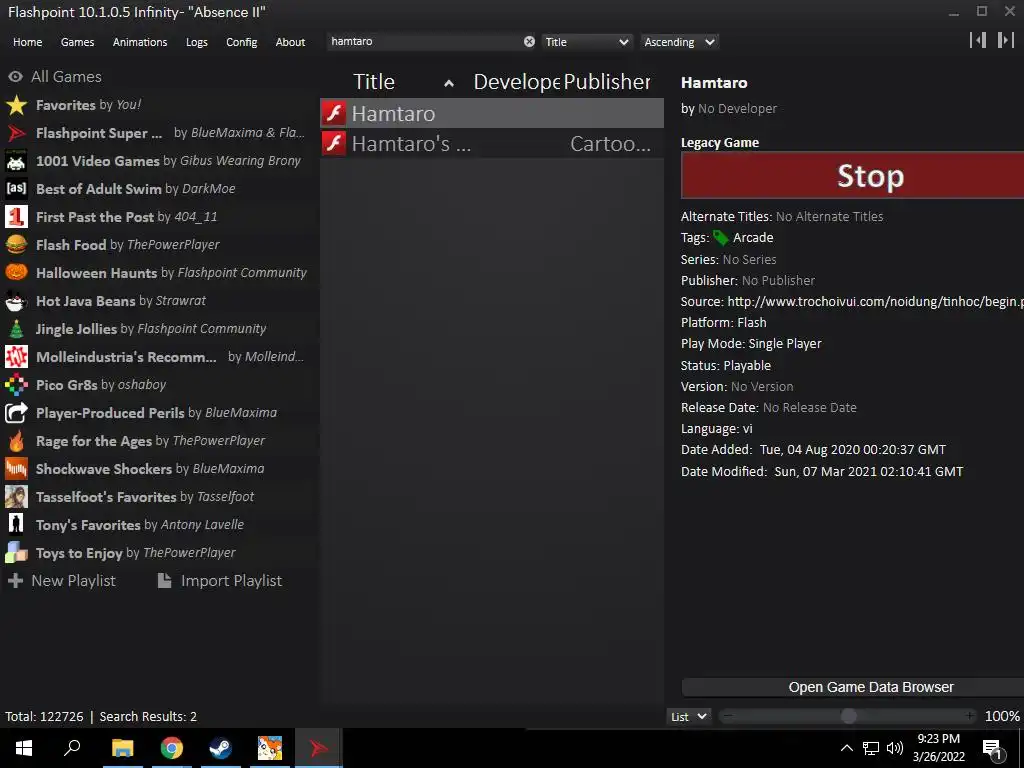This screenshot has width=1024, height=768.
Task: Click the trochoivui.com source URL
Action: click(875, 302)
